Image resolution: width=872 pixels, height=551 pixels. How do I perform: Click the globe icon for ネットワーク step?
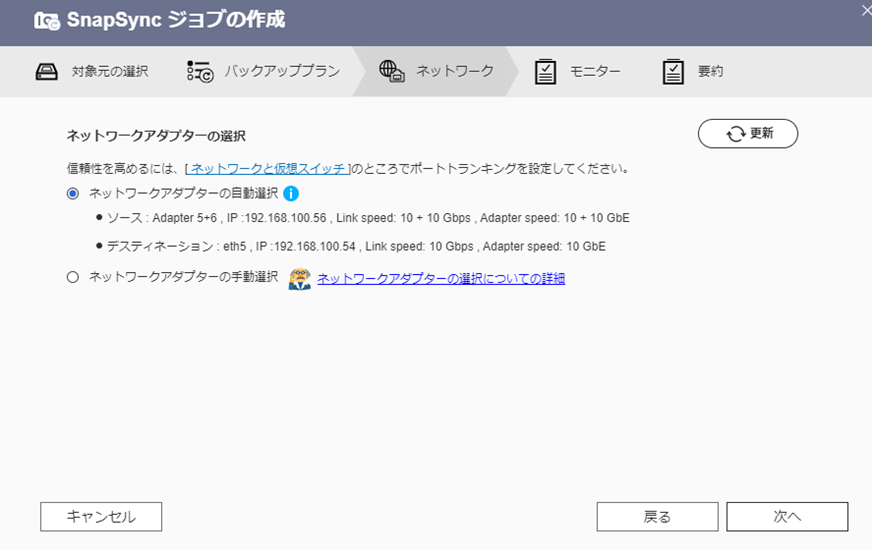click(x=391, y=71)
